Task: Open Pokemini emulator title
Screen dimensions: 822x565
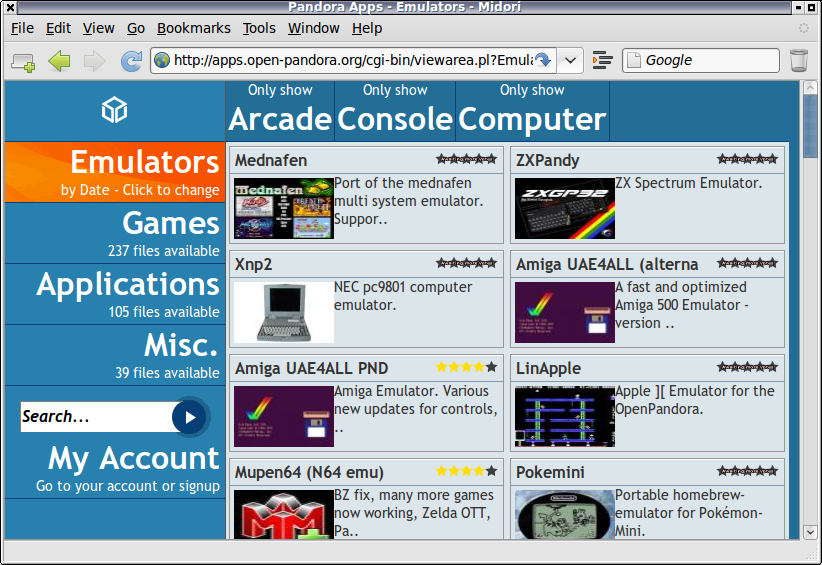Action: coord(550,472)
